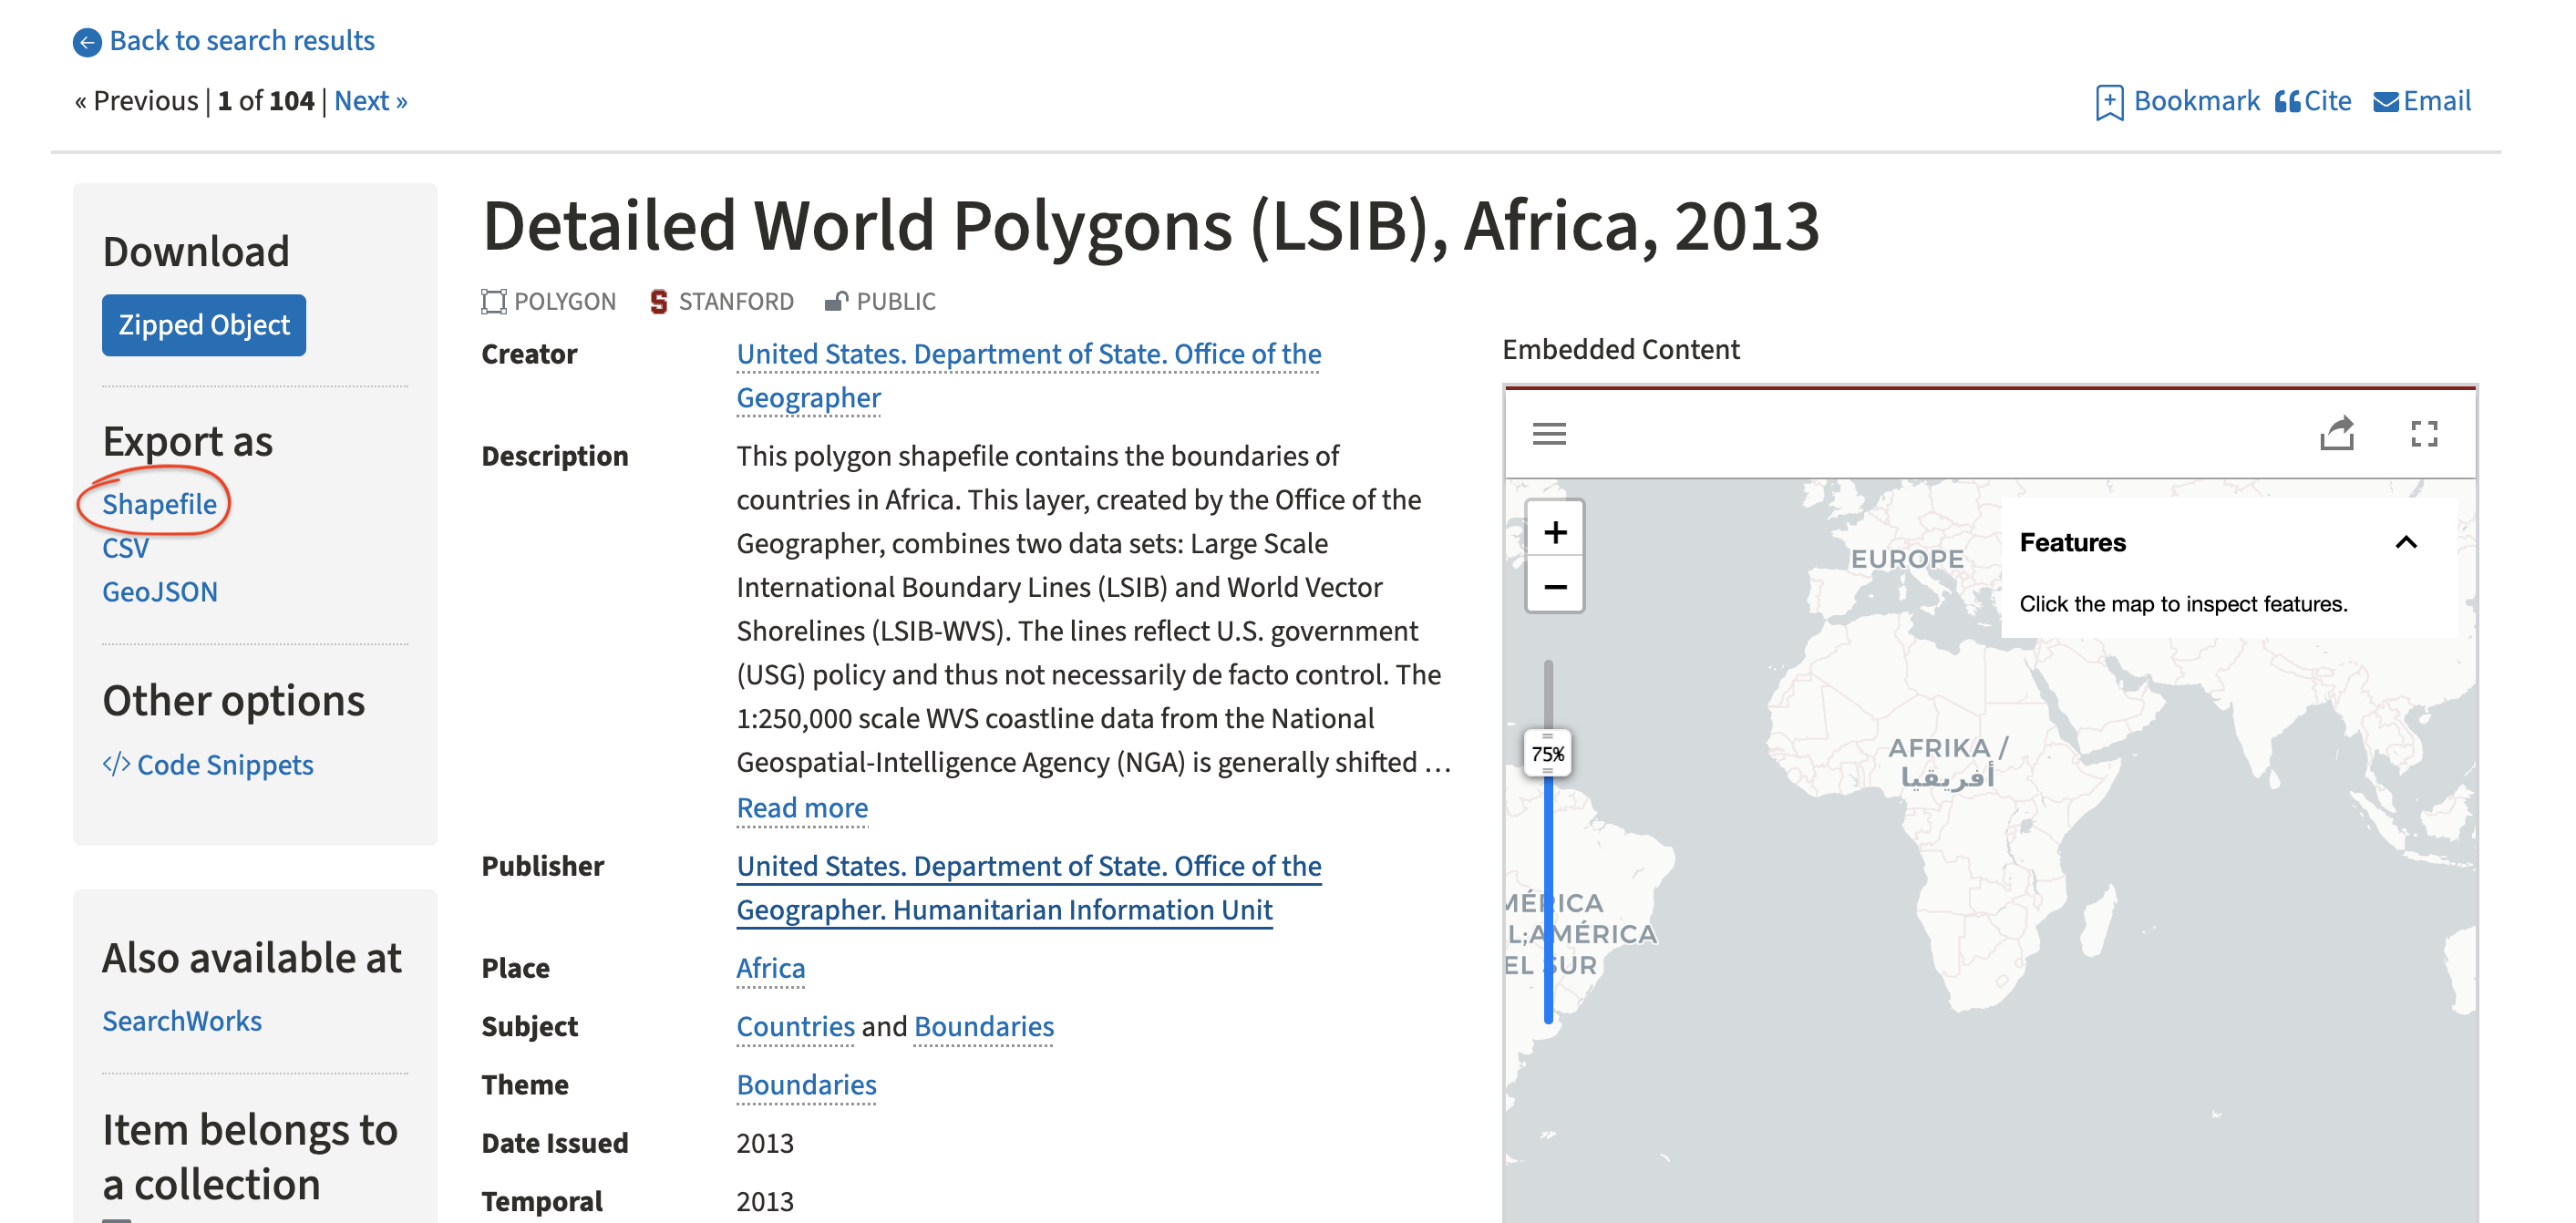Screen dimensions: 2576x1223
Task: Open the map hamburger menu
Action: point(1549,434)
